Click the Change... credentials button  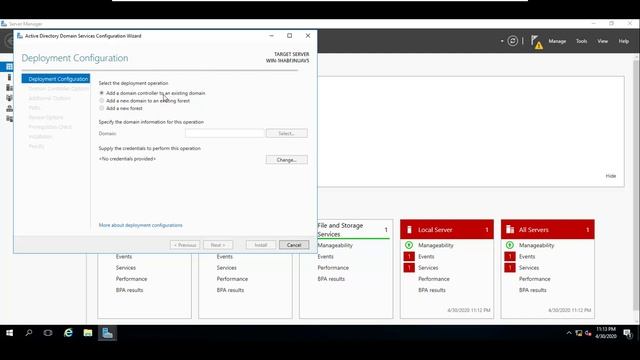(287, 160)
